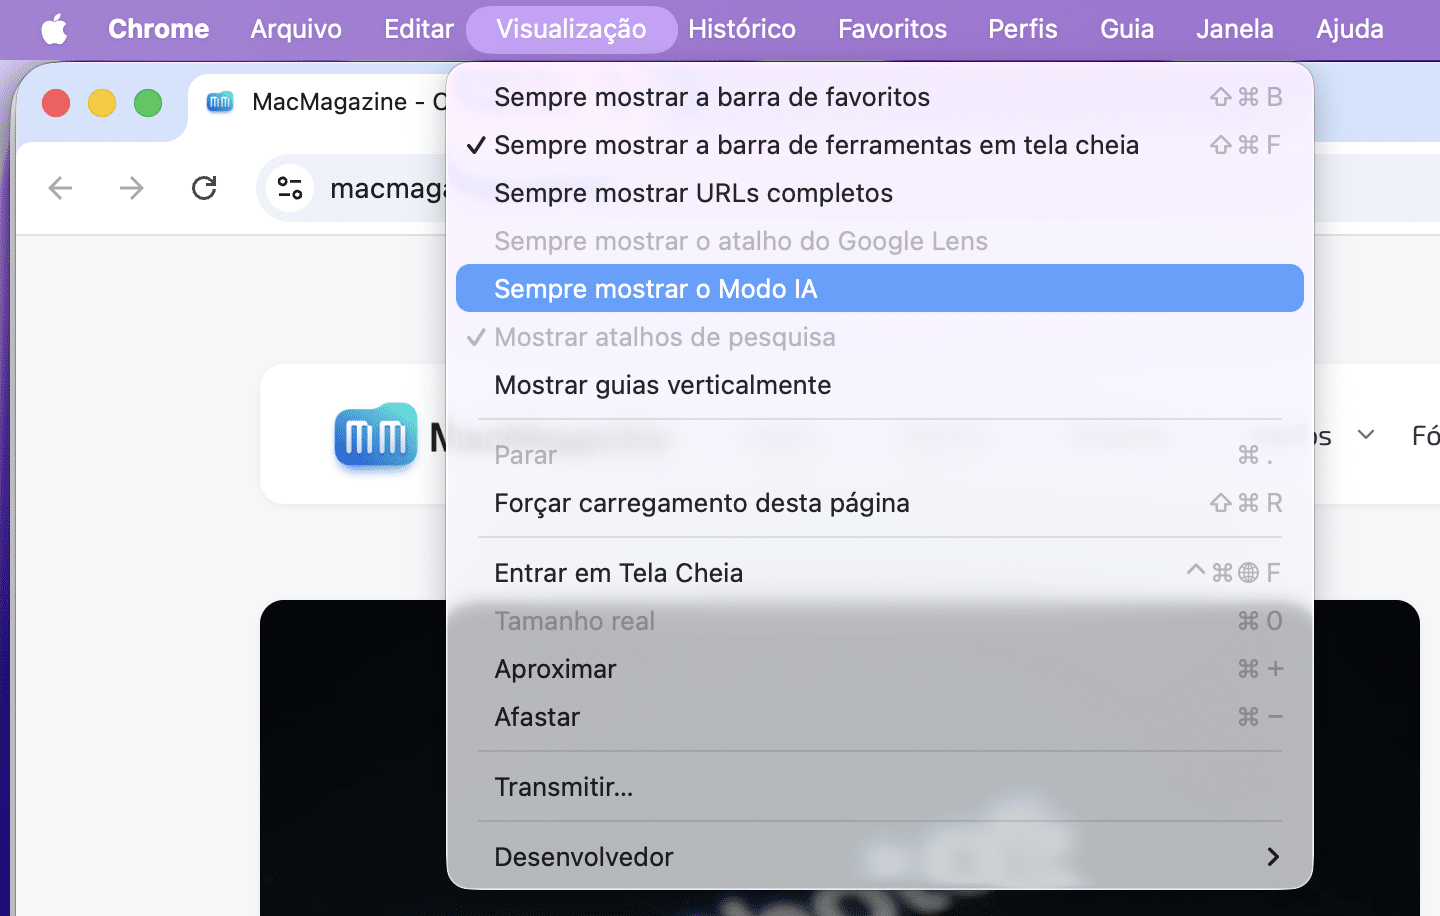Open site information icon in address bar
The height and width of the screenshot is (916, 1440).
[x=290, y=188]
